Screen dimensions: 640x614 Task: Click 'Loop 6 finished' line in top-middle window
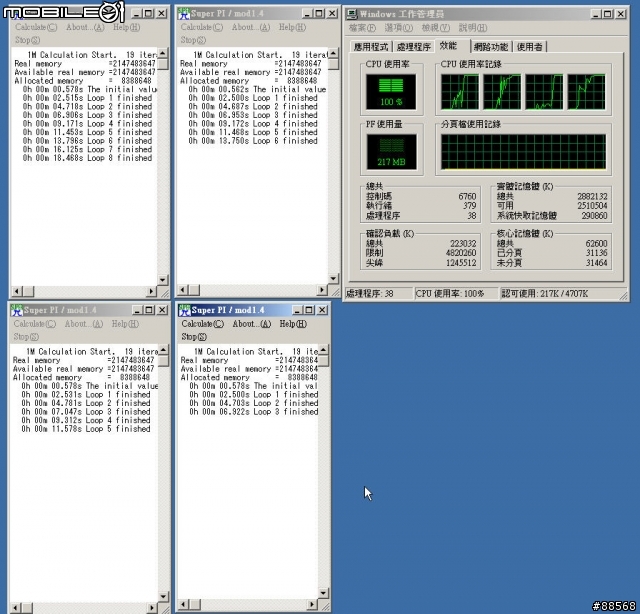tap(253, 141)
